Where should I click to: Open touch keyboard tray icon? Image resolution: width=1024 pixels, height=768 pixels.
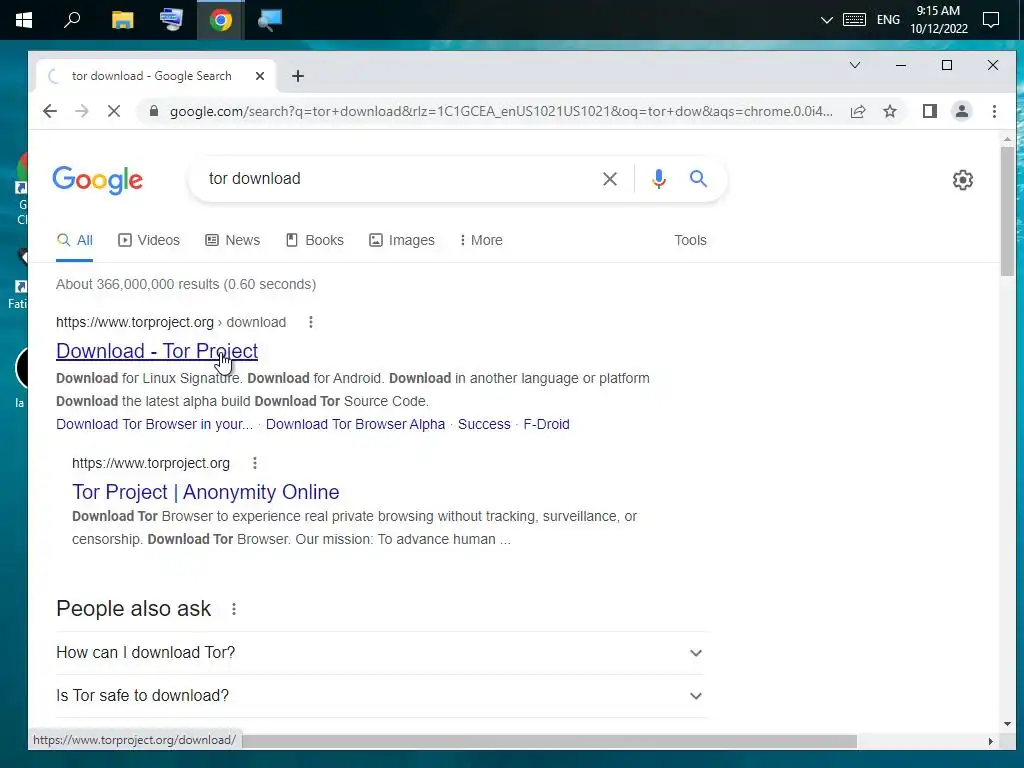[x=854, y=20]
